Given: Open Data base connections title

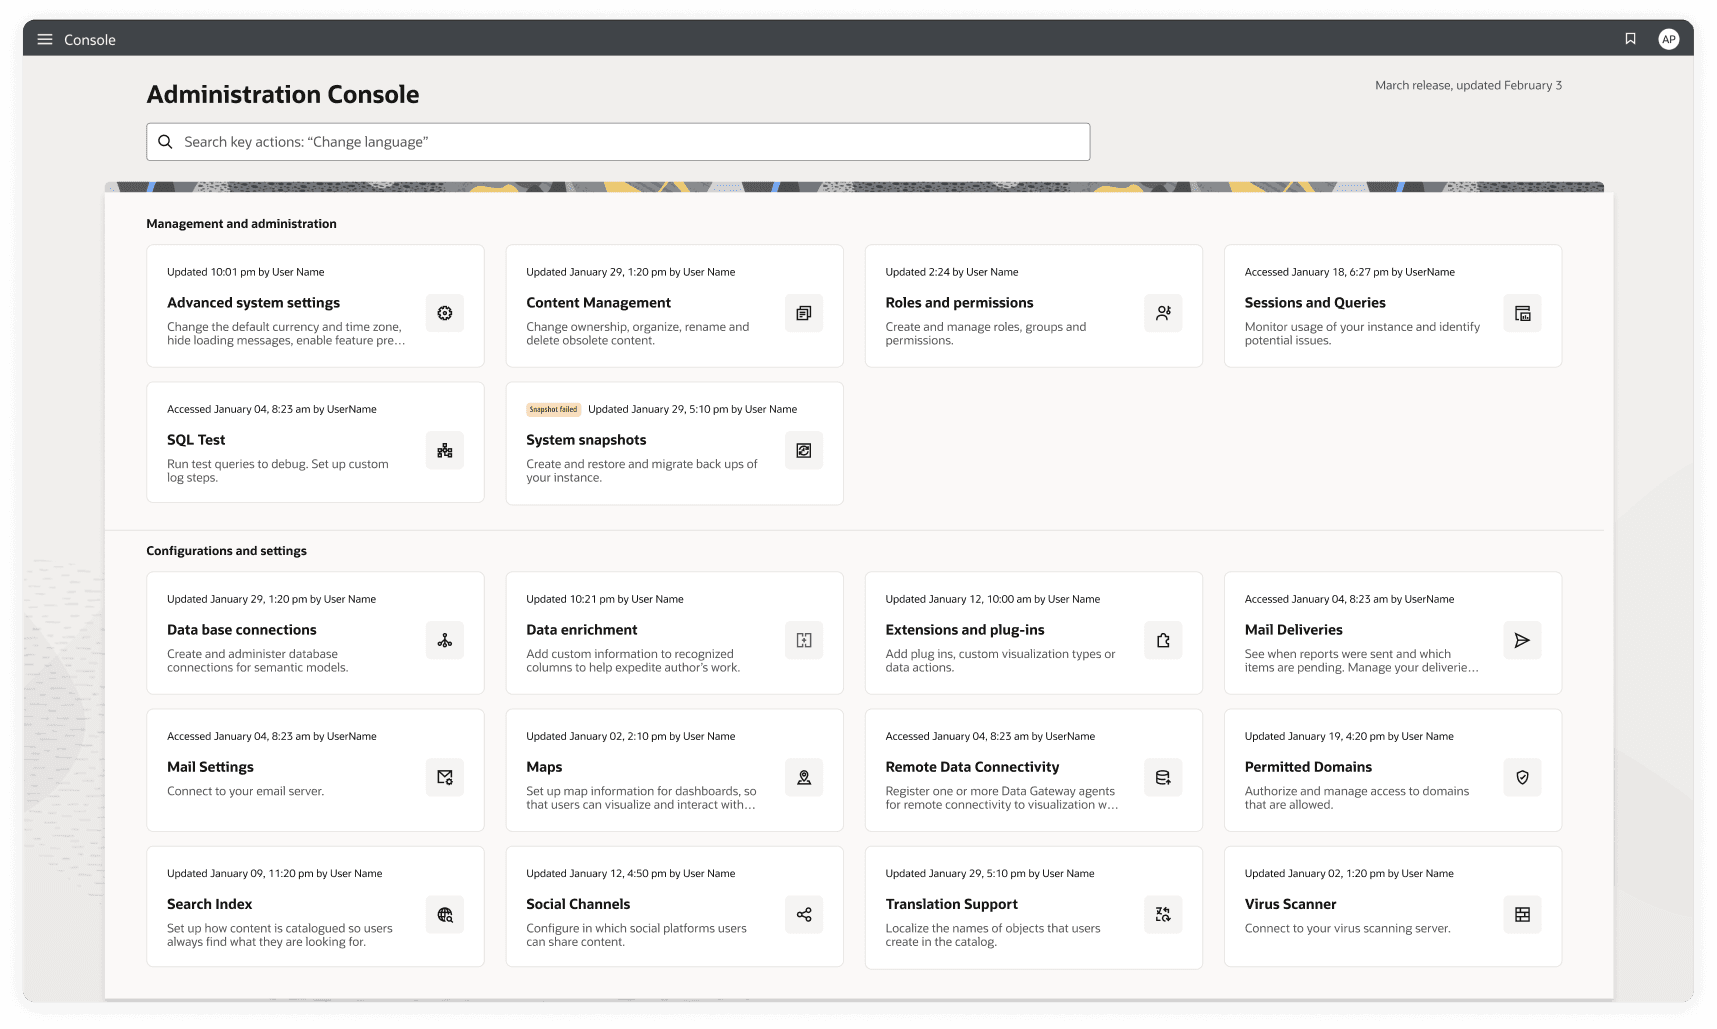Looking at the screenshot, I should [x=242, y=630].
